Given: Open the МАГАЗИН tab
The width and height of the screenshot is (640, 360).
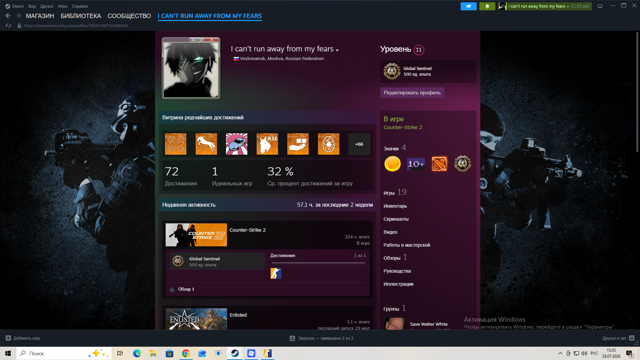Looking at the screenshot, I should point(40,16).
